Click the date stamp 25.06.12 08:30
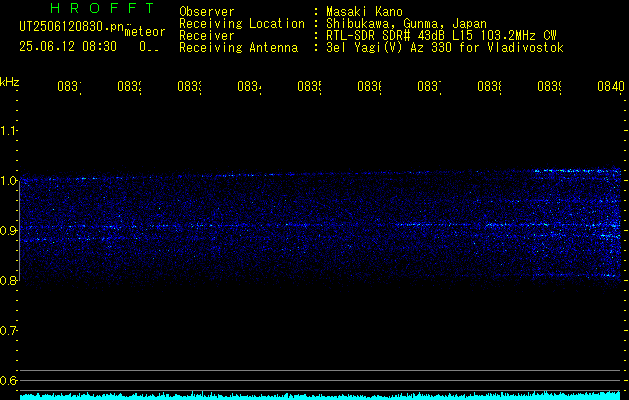Viewport: 629px width, 400px height. pyautogui.click(x=68, y=47)
